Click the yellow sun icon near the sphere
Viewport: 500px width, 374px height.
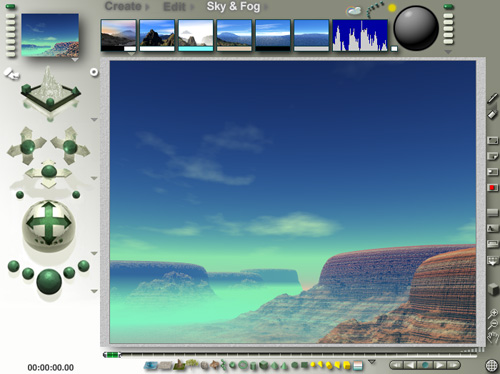click(392, 8)
